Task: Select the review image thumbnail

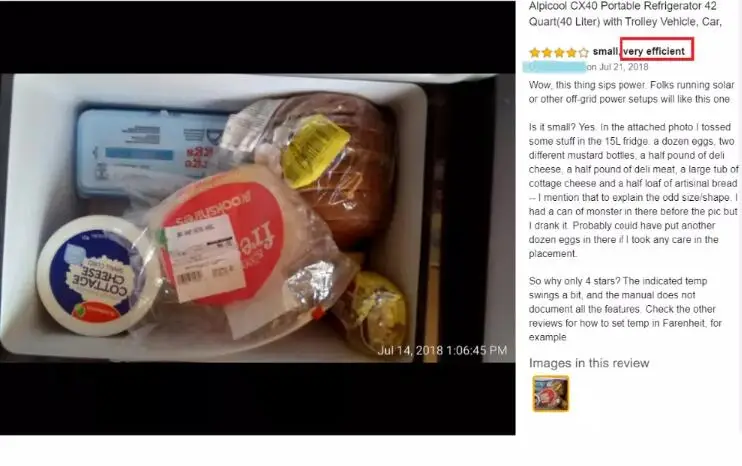Action: pyautogui.click(x=551, y=393)
